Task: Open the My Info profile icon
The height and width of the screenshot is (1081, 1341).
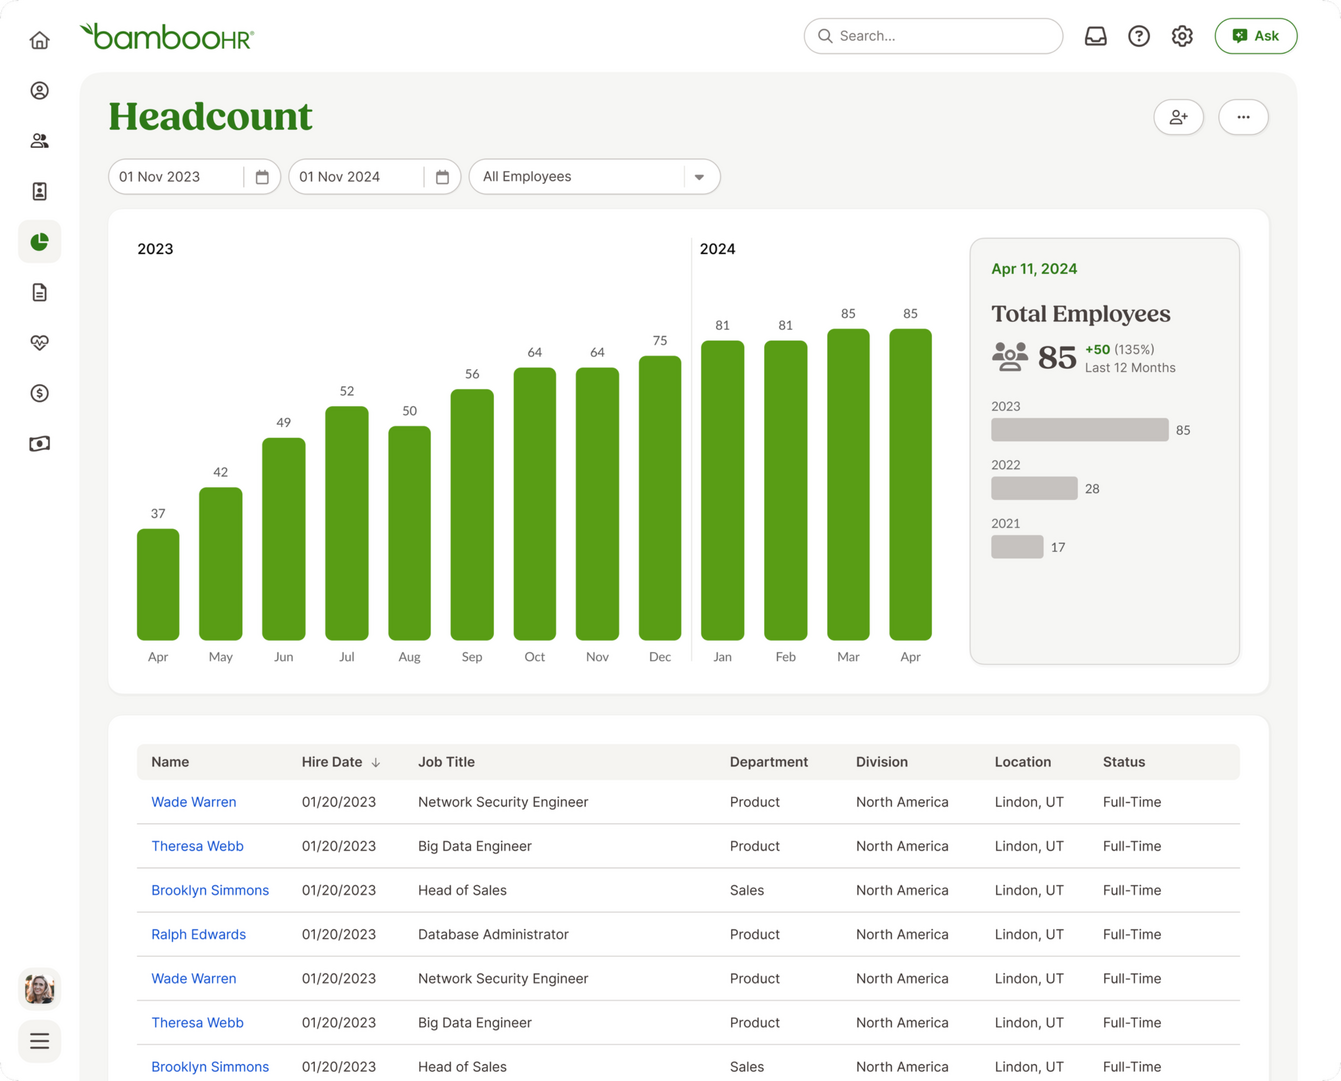Action: click(x=39, y=91)
